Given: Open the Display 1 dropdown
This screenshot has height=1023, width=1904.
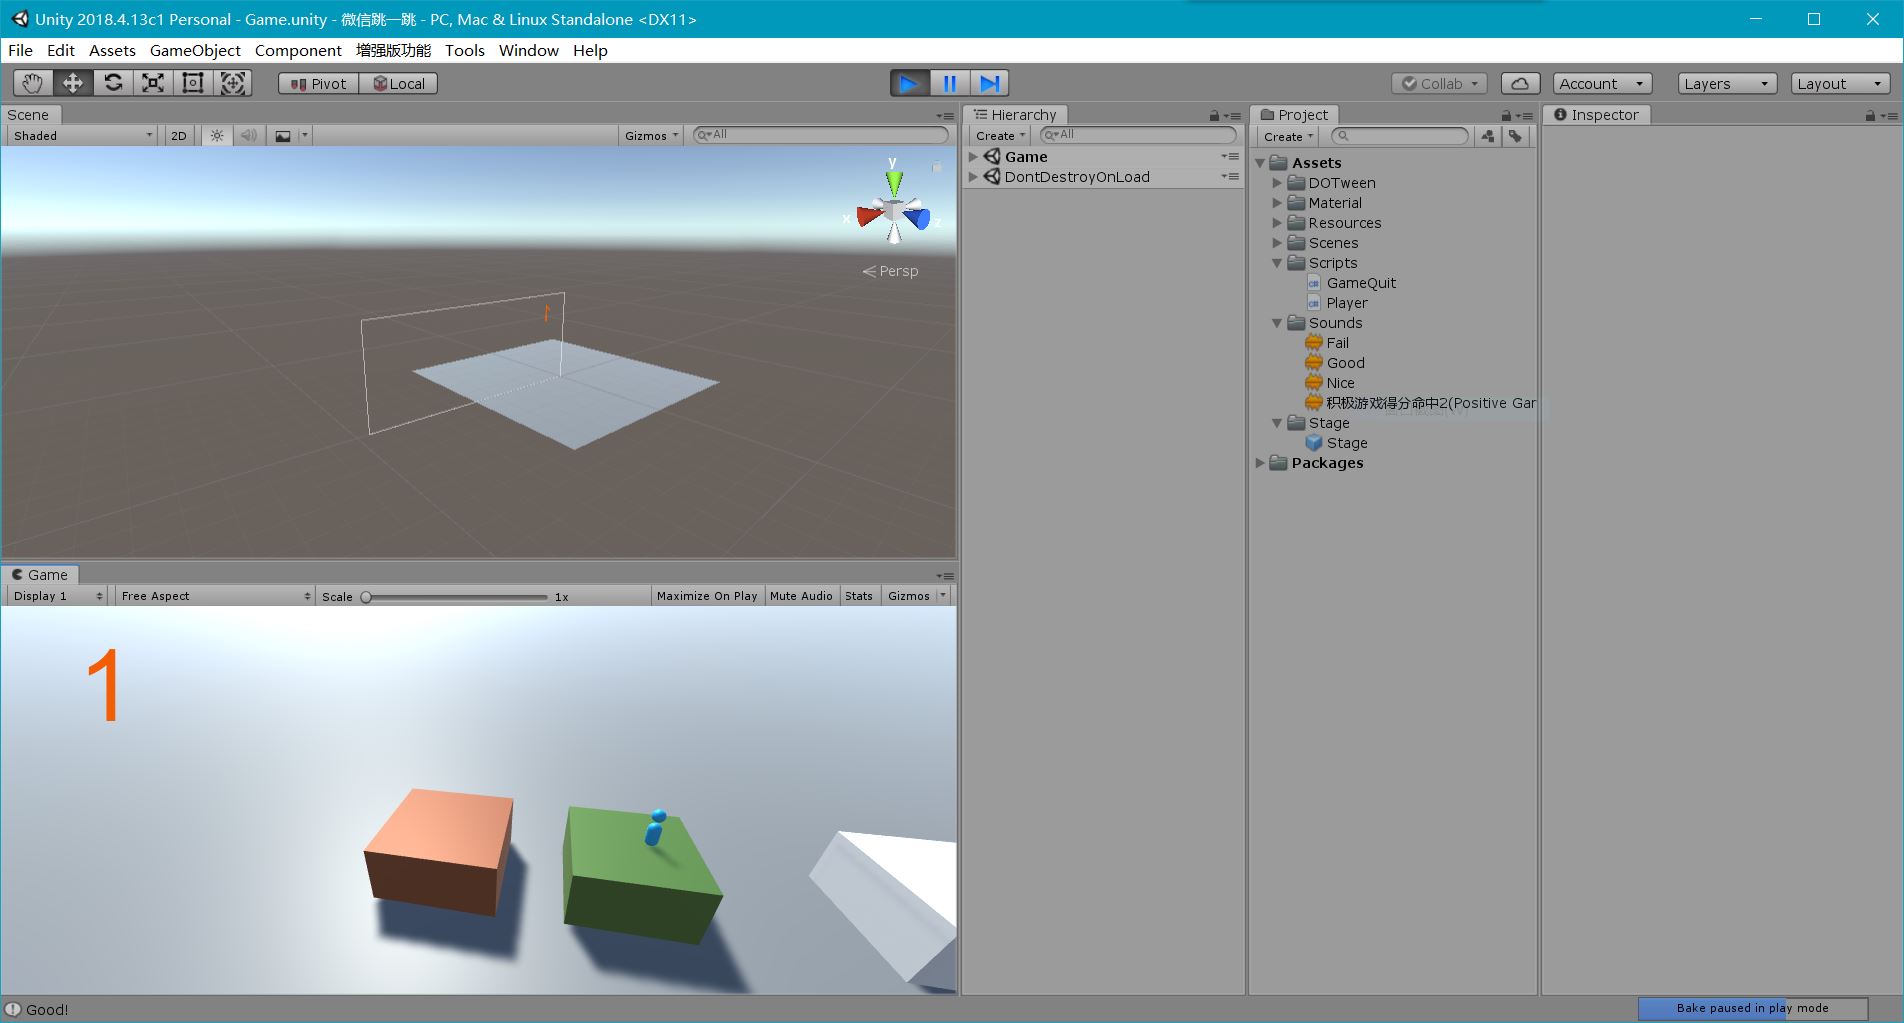Looking at the screenshot, I should point(58,596).
